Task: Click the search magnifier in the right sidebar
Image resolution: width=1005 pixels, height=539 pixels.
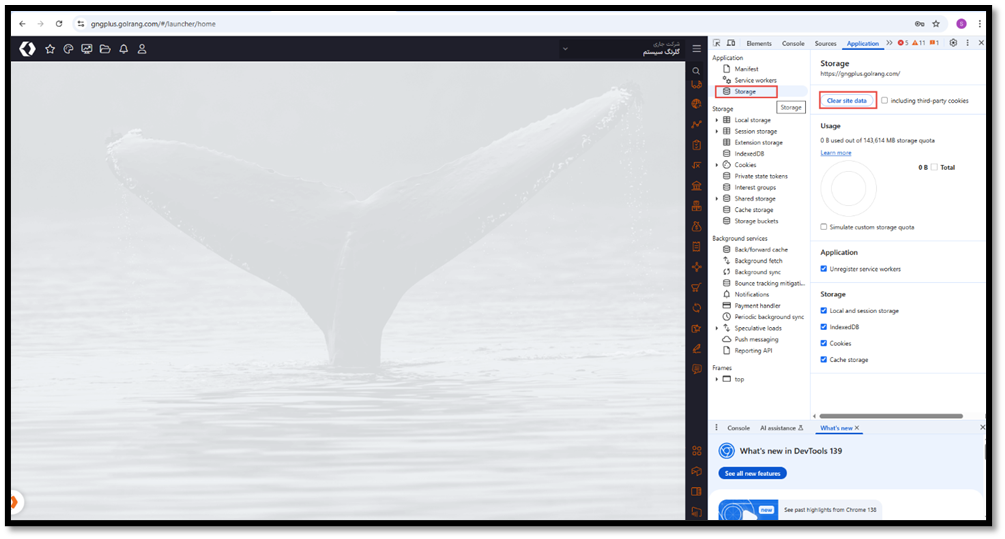Action: pos(696,71)
